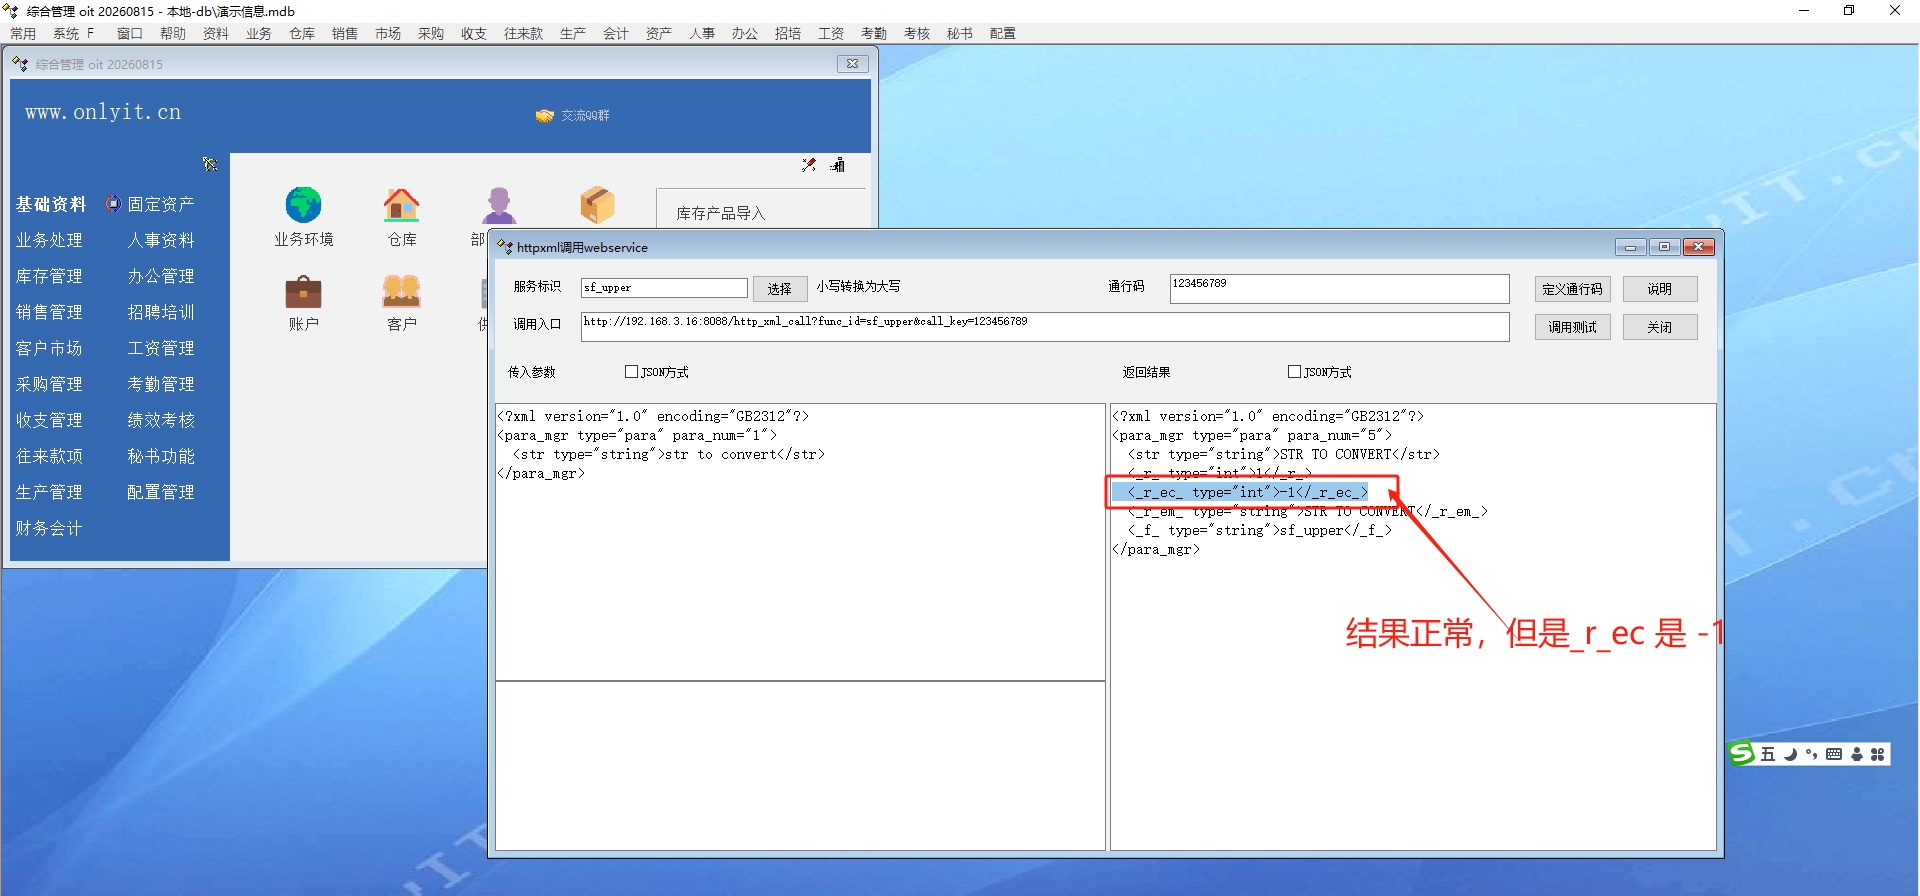Image resolution: width=1920 pixels, height=896 pixels.
Task: Open the 销售 menu
Action: pyautogui.click(x=345, y=33)
